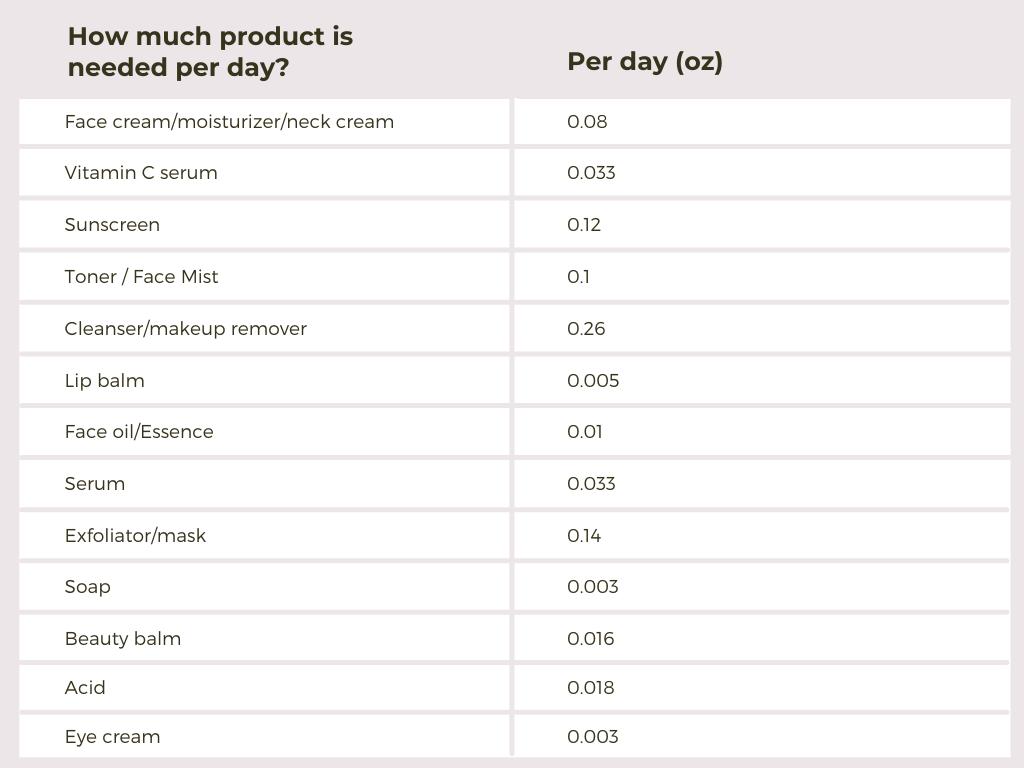Select the Vitamin C serum product cell

tap(141, 173)
